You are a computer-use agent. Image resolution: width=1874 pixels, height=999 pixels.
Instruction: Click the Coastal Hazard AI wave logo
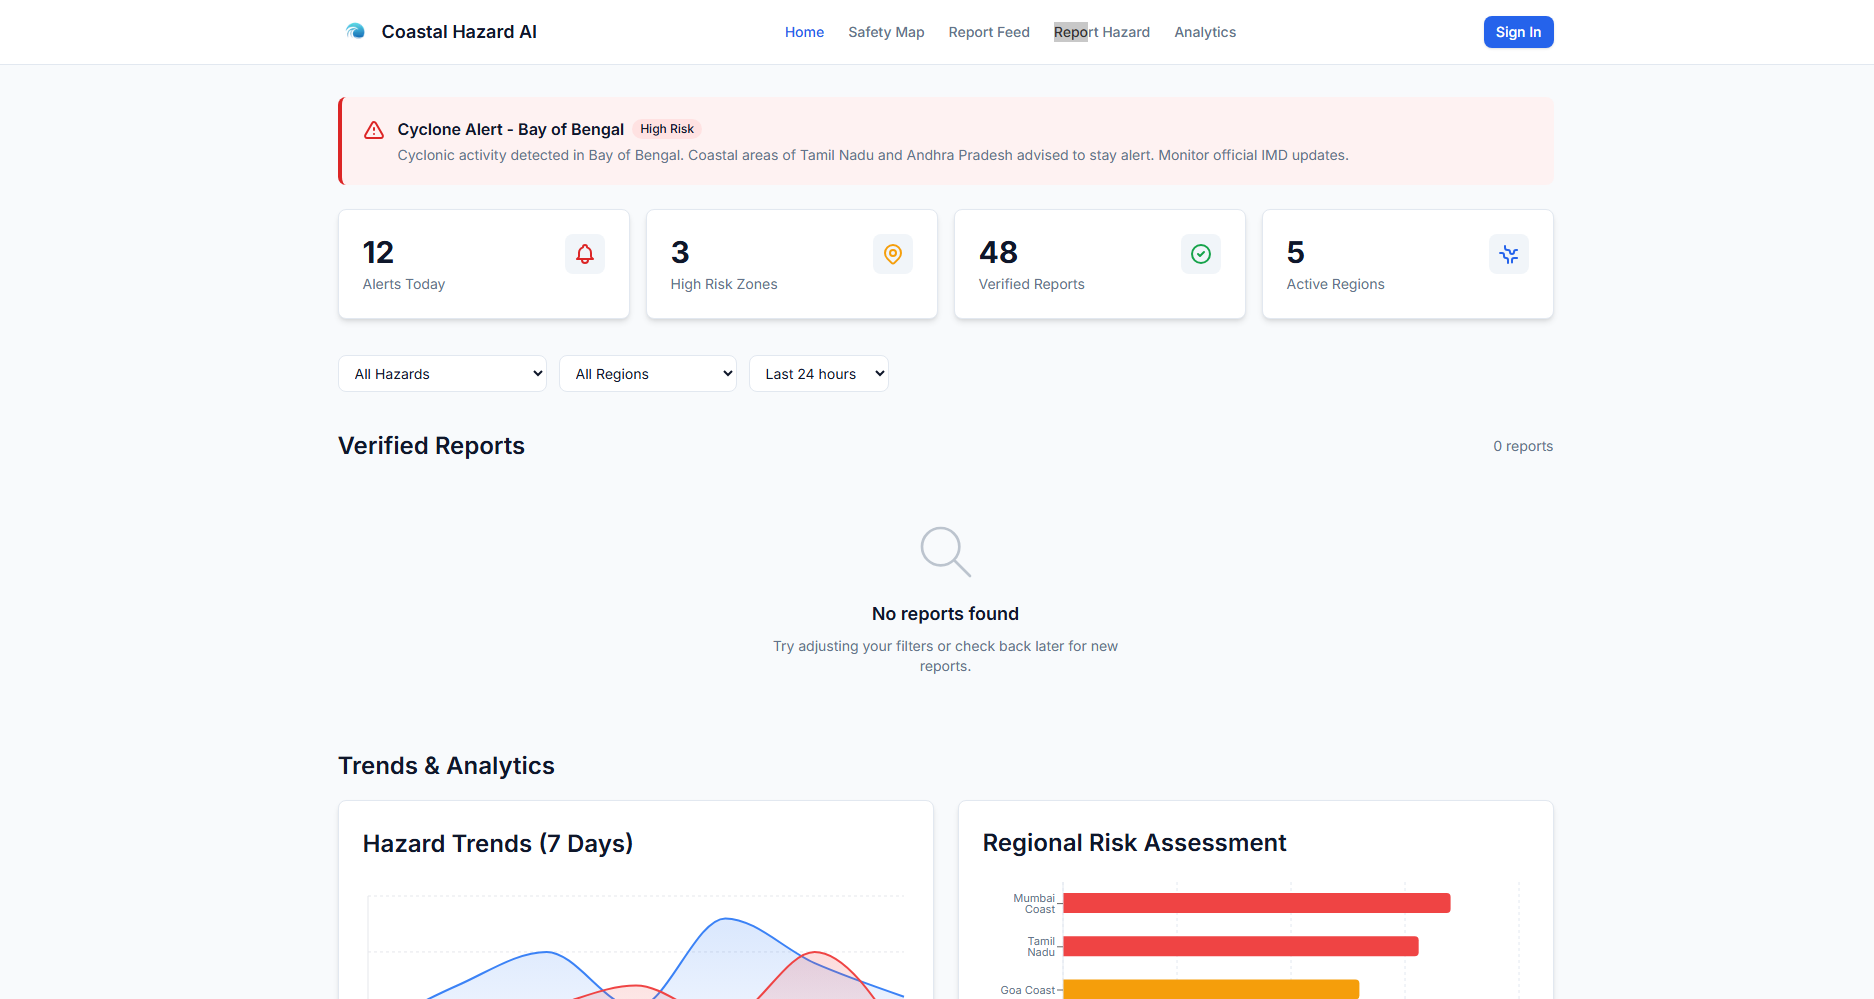pyautogui.click(x=355, y=31)
